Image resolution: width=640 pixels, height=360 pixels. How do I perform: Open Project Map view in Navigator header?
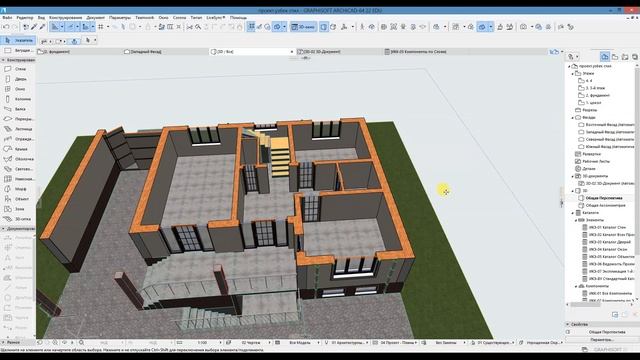pos(605,57)
